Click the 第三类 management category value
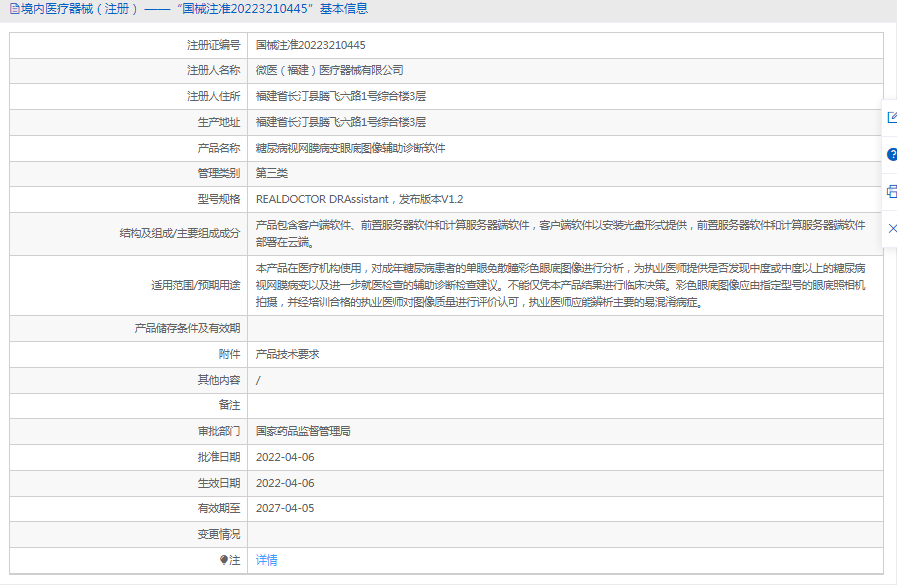897x587 pixels. (x=272, y=173)
